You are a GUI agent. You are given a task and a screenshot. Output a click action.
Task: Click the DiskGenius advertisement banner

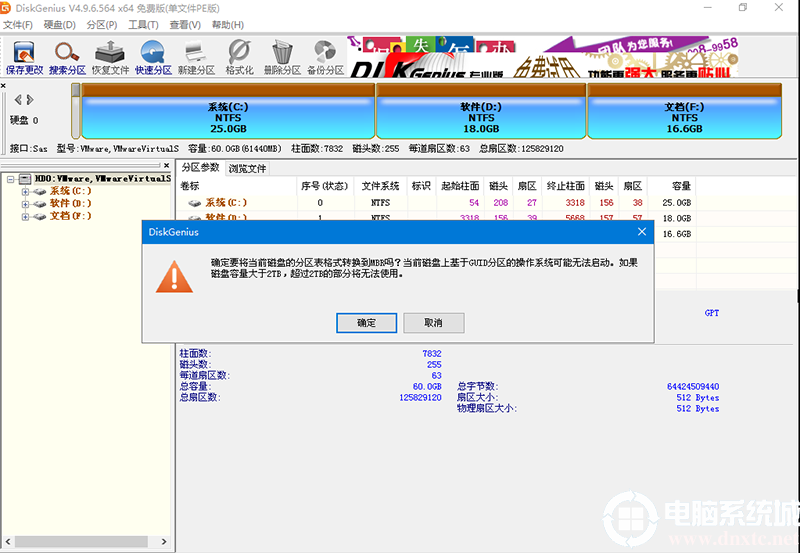543,57
